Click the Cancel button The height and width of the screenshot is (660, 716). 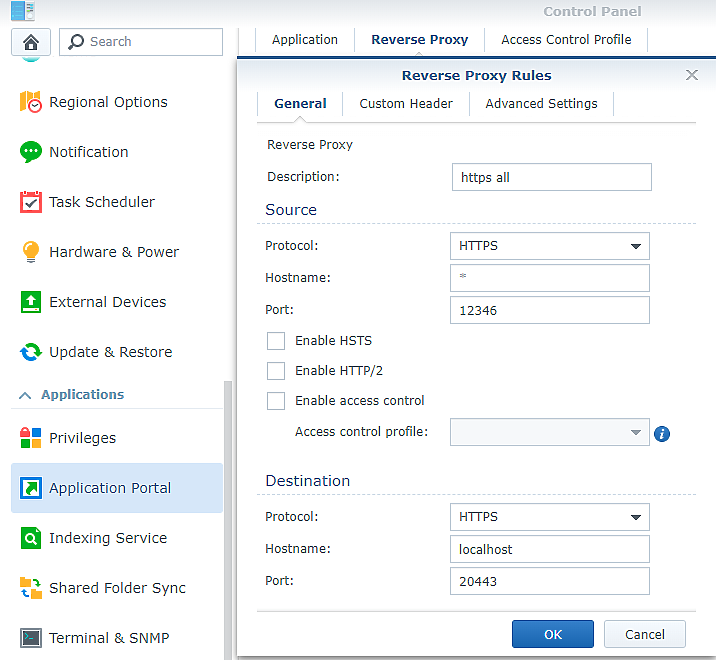pos(645,634)
